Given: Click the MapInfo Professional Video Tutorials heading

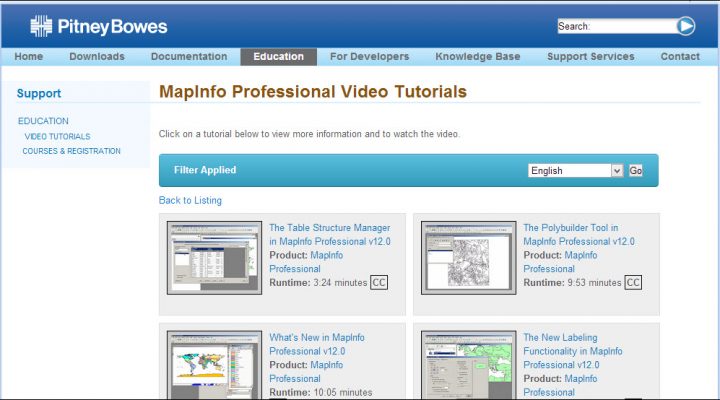Looking at the screenshot, I should [313, 91].
